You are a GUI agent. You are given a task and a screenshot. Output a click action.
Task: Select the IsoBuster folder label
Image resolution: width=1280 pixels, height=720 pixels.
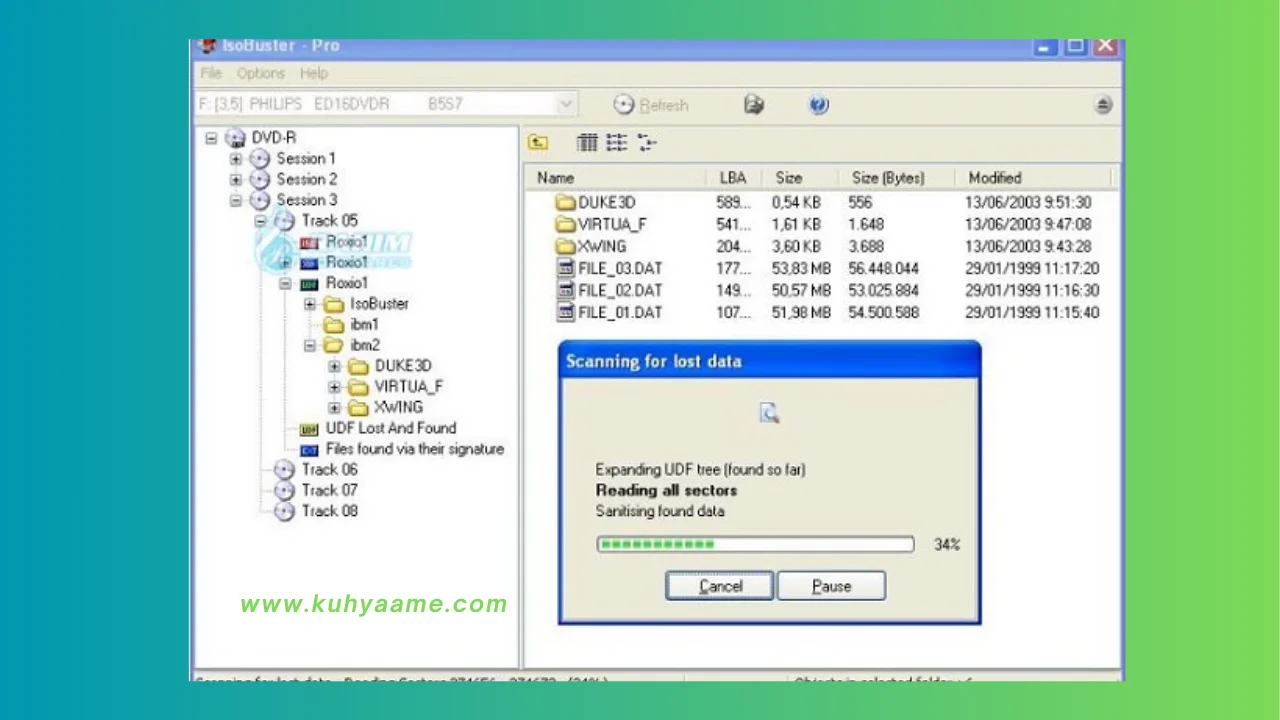[379, 304]
